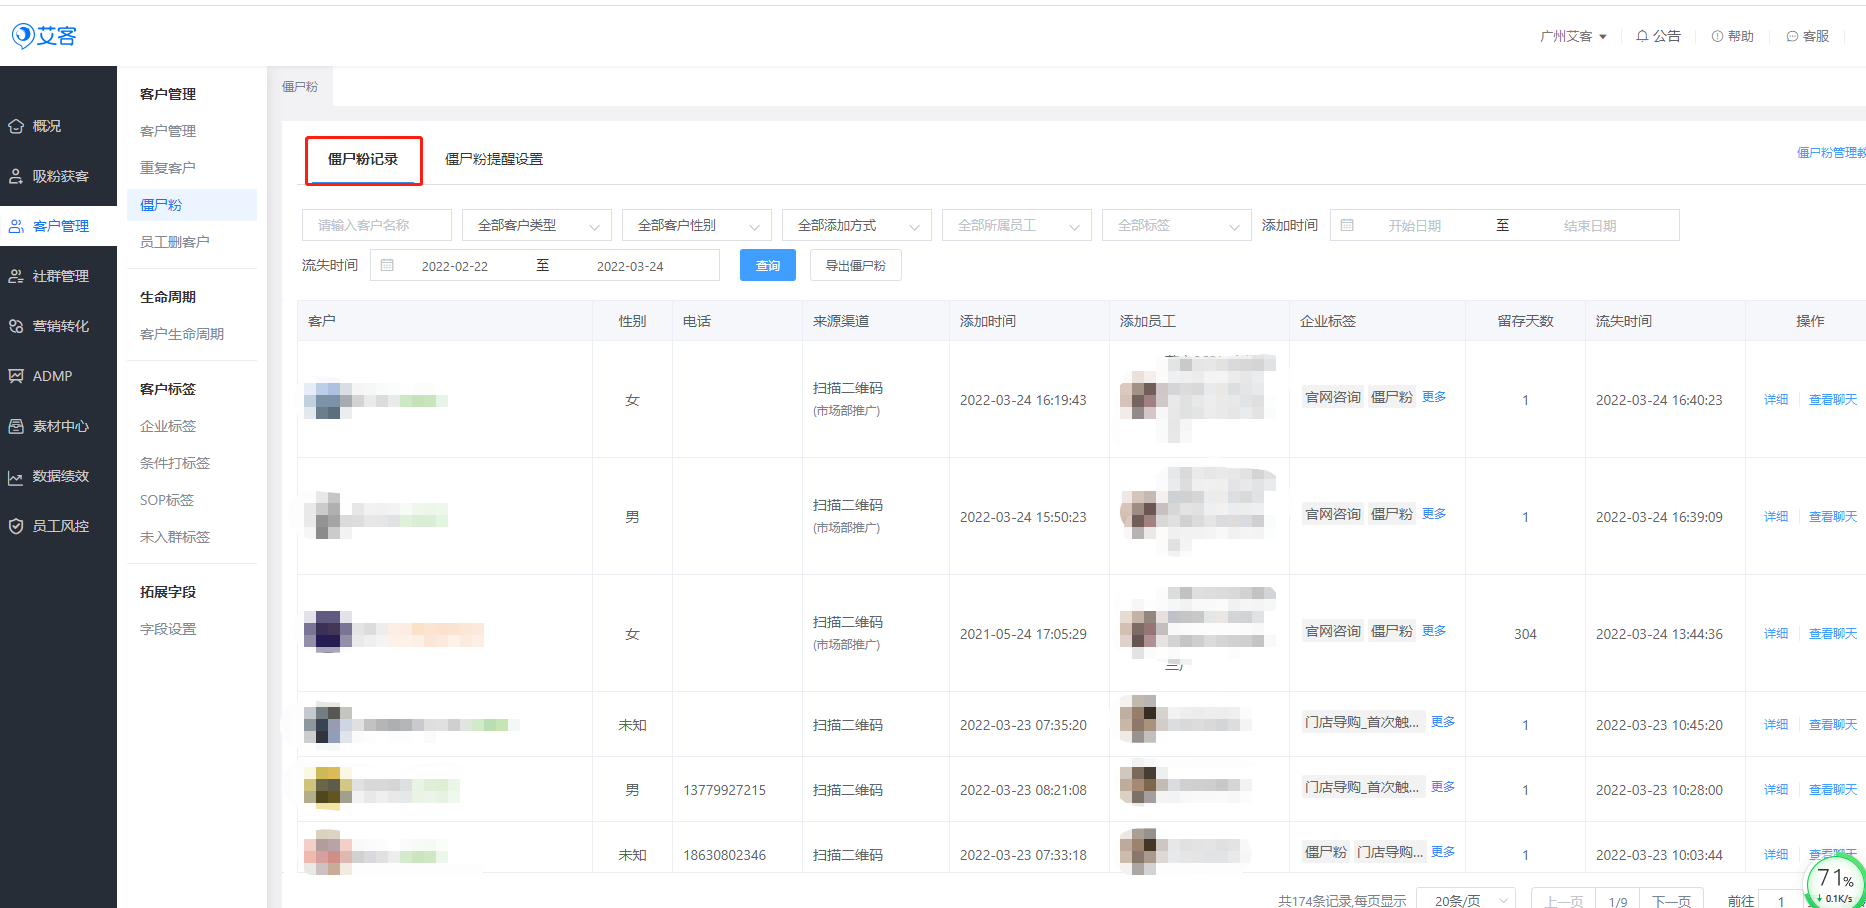Expand the 全部客户性别 dropdown
The height and width of the screenshot is (908, 1866).
click(696, 226)
